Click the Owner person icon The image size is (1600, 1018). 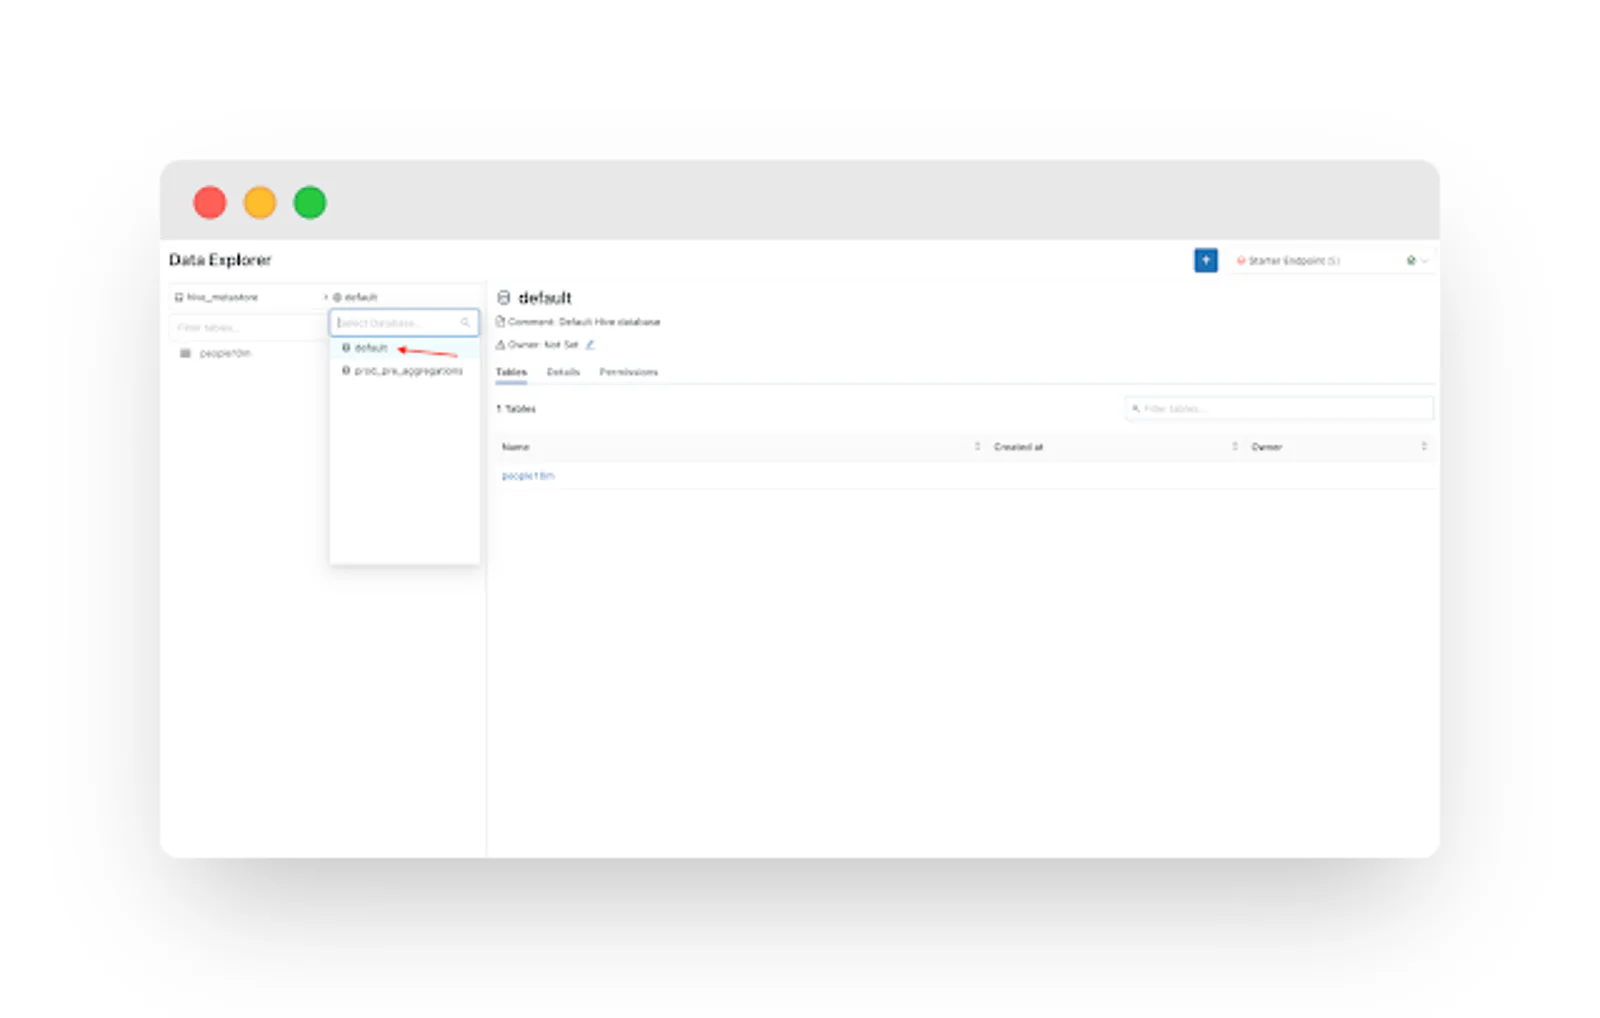pos(500,344)
